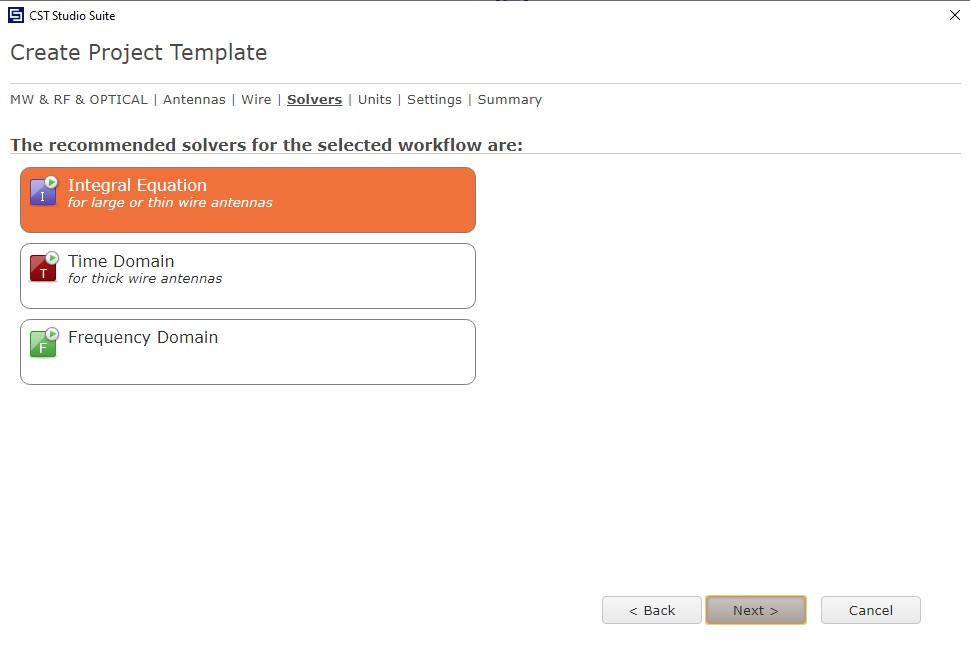Pick the Frequency Domain solver card

[x=248, y=352]
